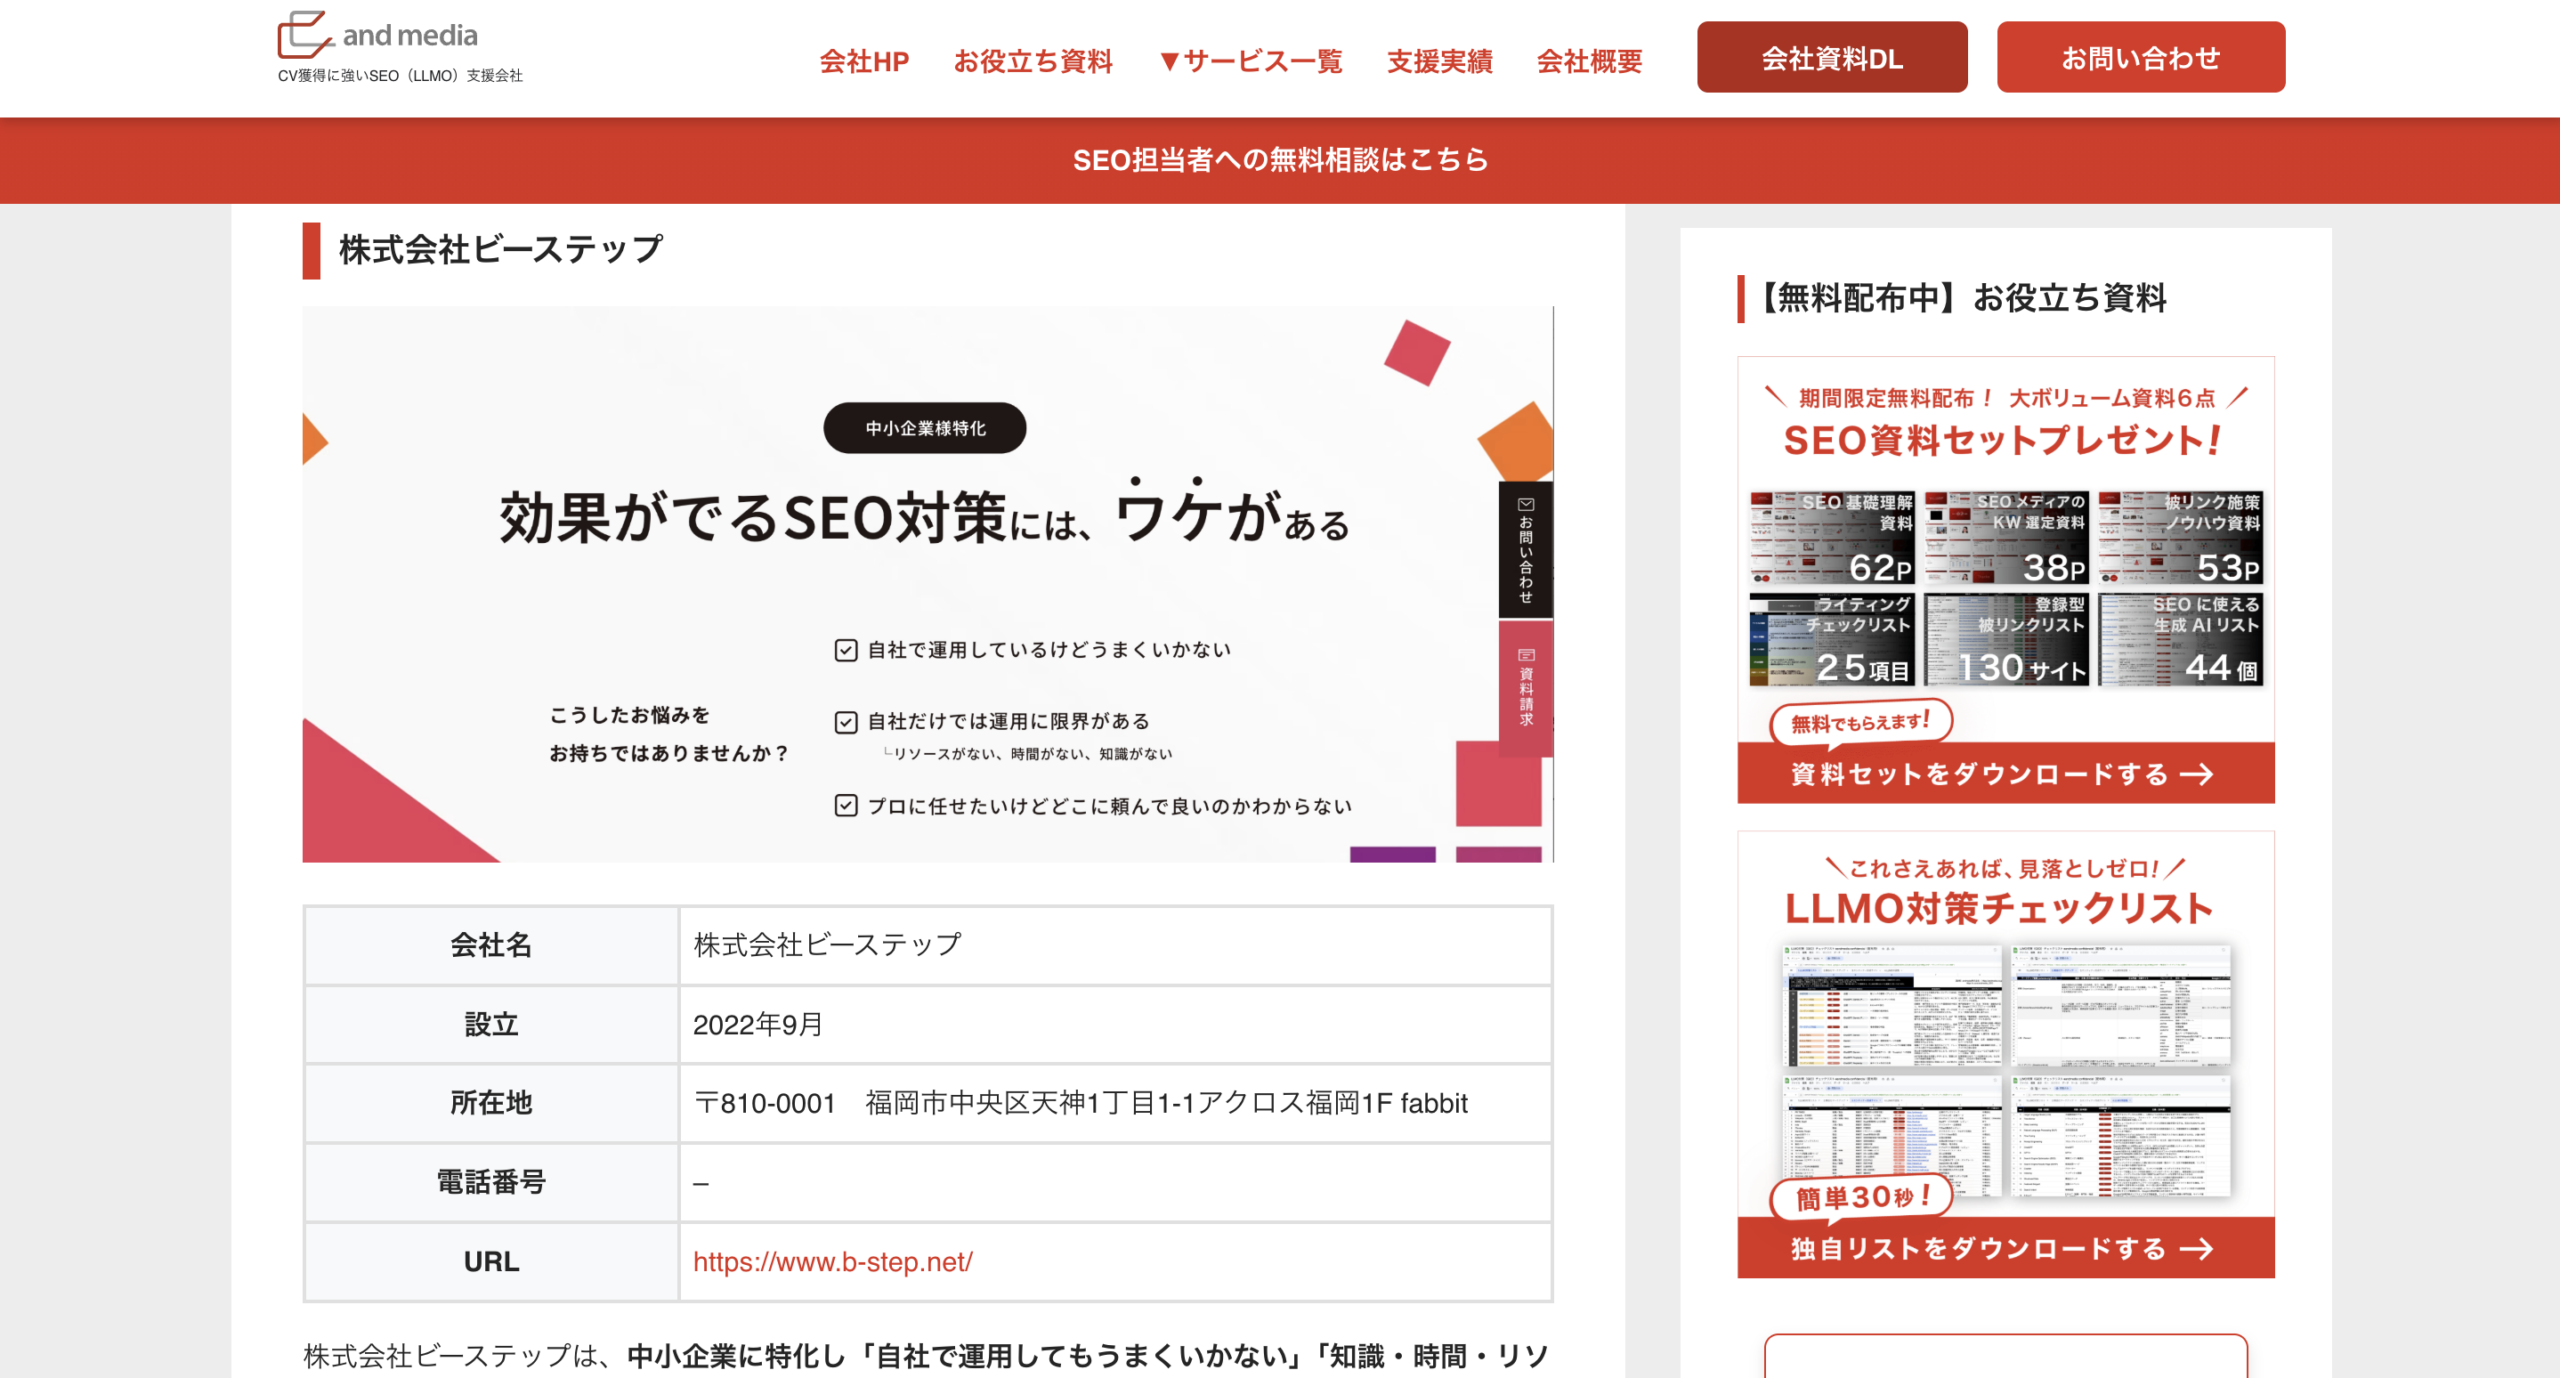
Task: Open the https://www.b-step.net/ link
Action: 833,1262
